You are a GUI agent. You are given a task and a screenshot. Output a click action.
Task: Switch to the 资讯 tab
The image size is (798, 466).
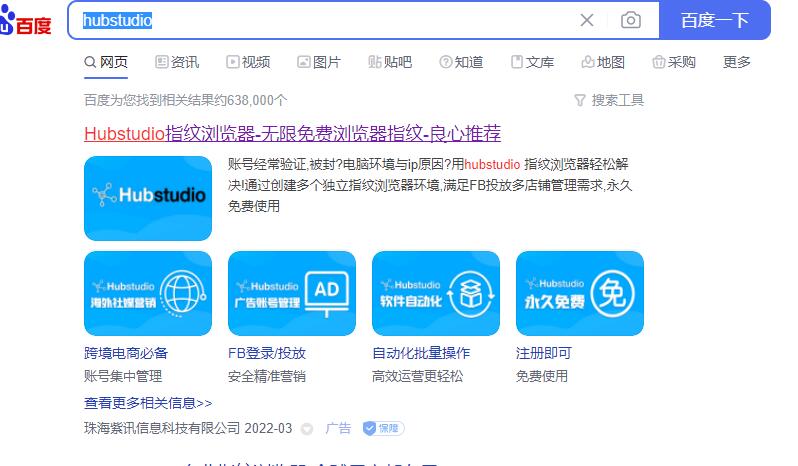pyautogui.click(x=177, y=62)
